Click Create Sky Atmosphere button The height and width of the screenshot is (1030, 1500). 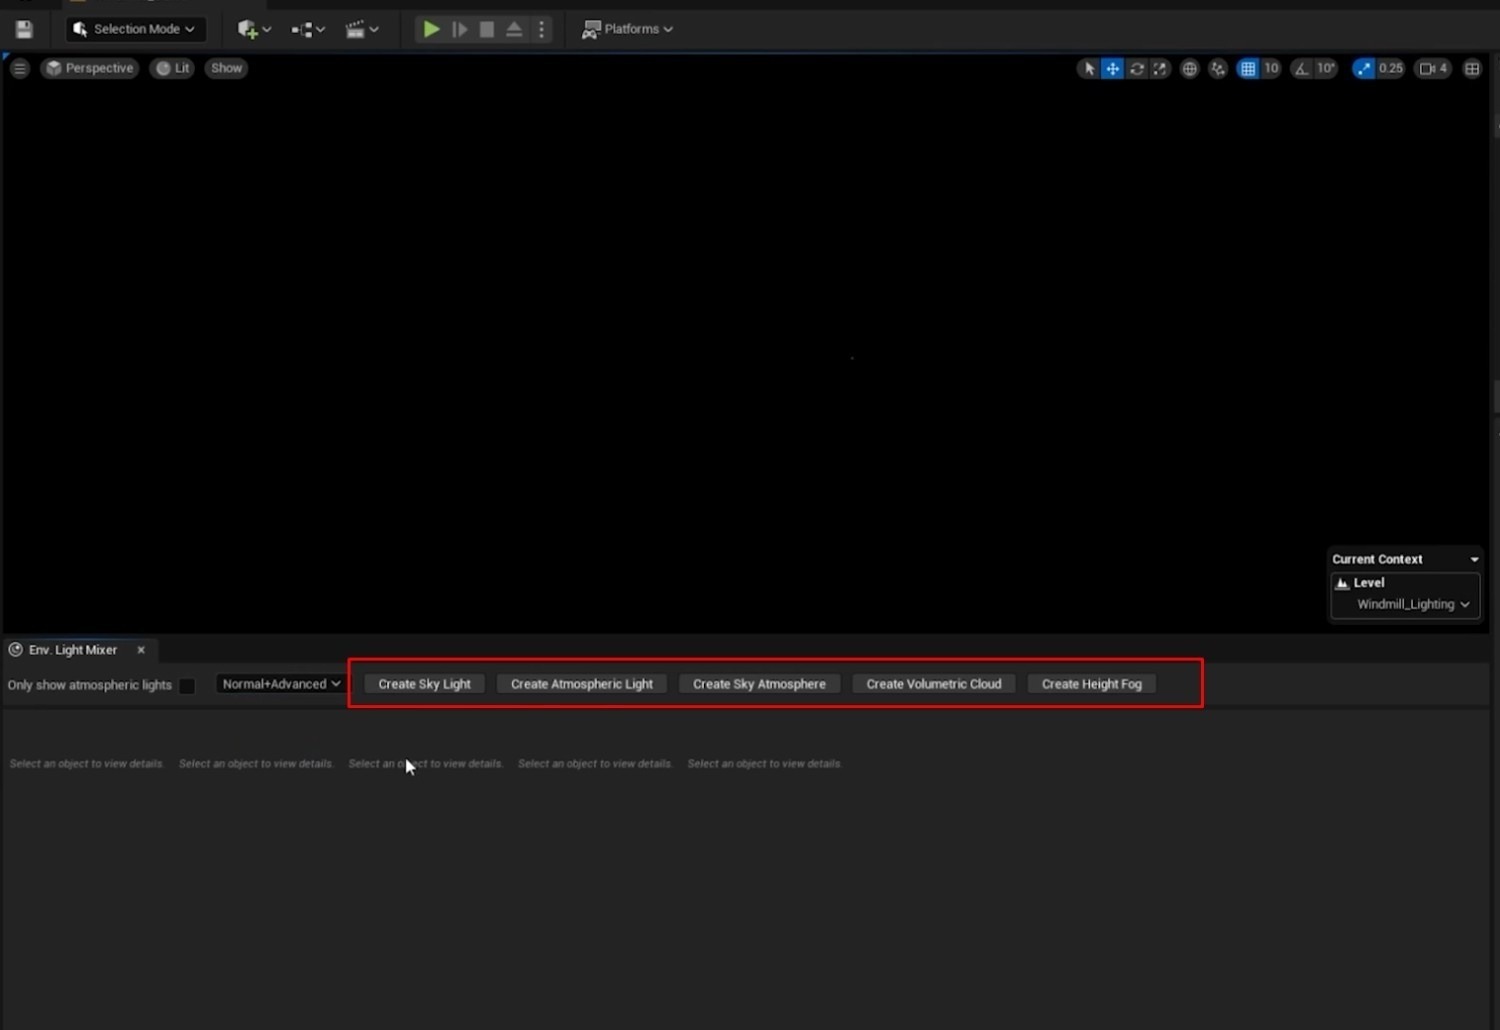[759, 684]
